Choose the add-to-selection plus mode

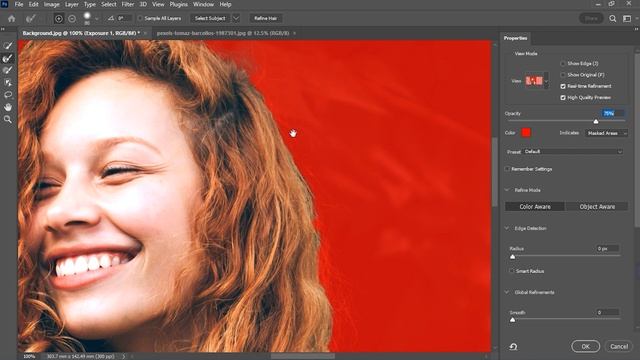coord(58,18)
